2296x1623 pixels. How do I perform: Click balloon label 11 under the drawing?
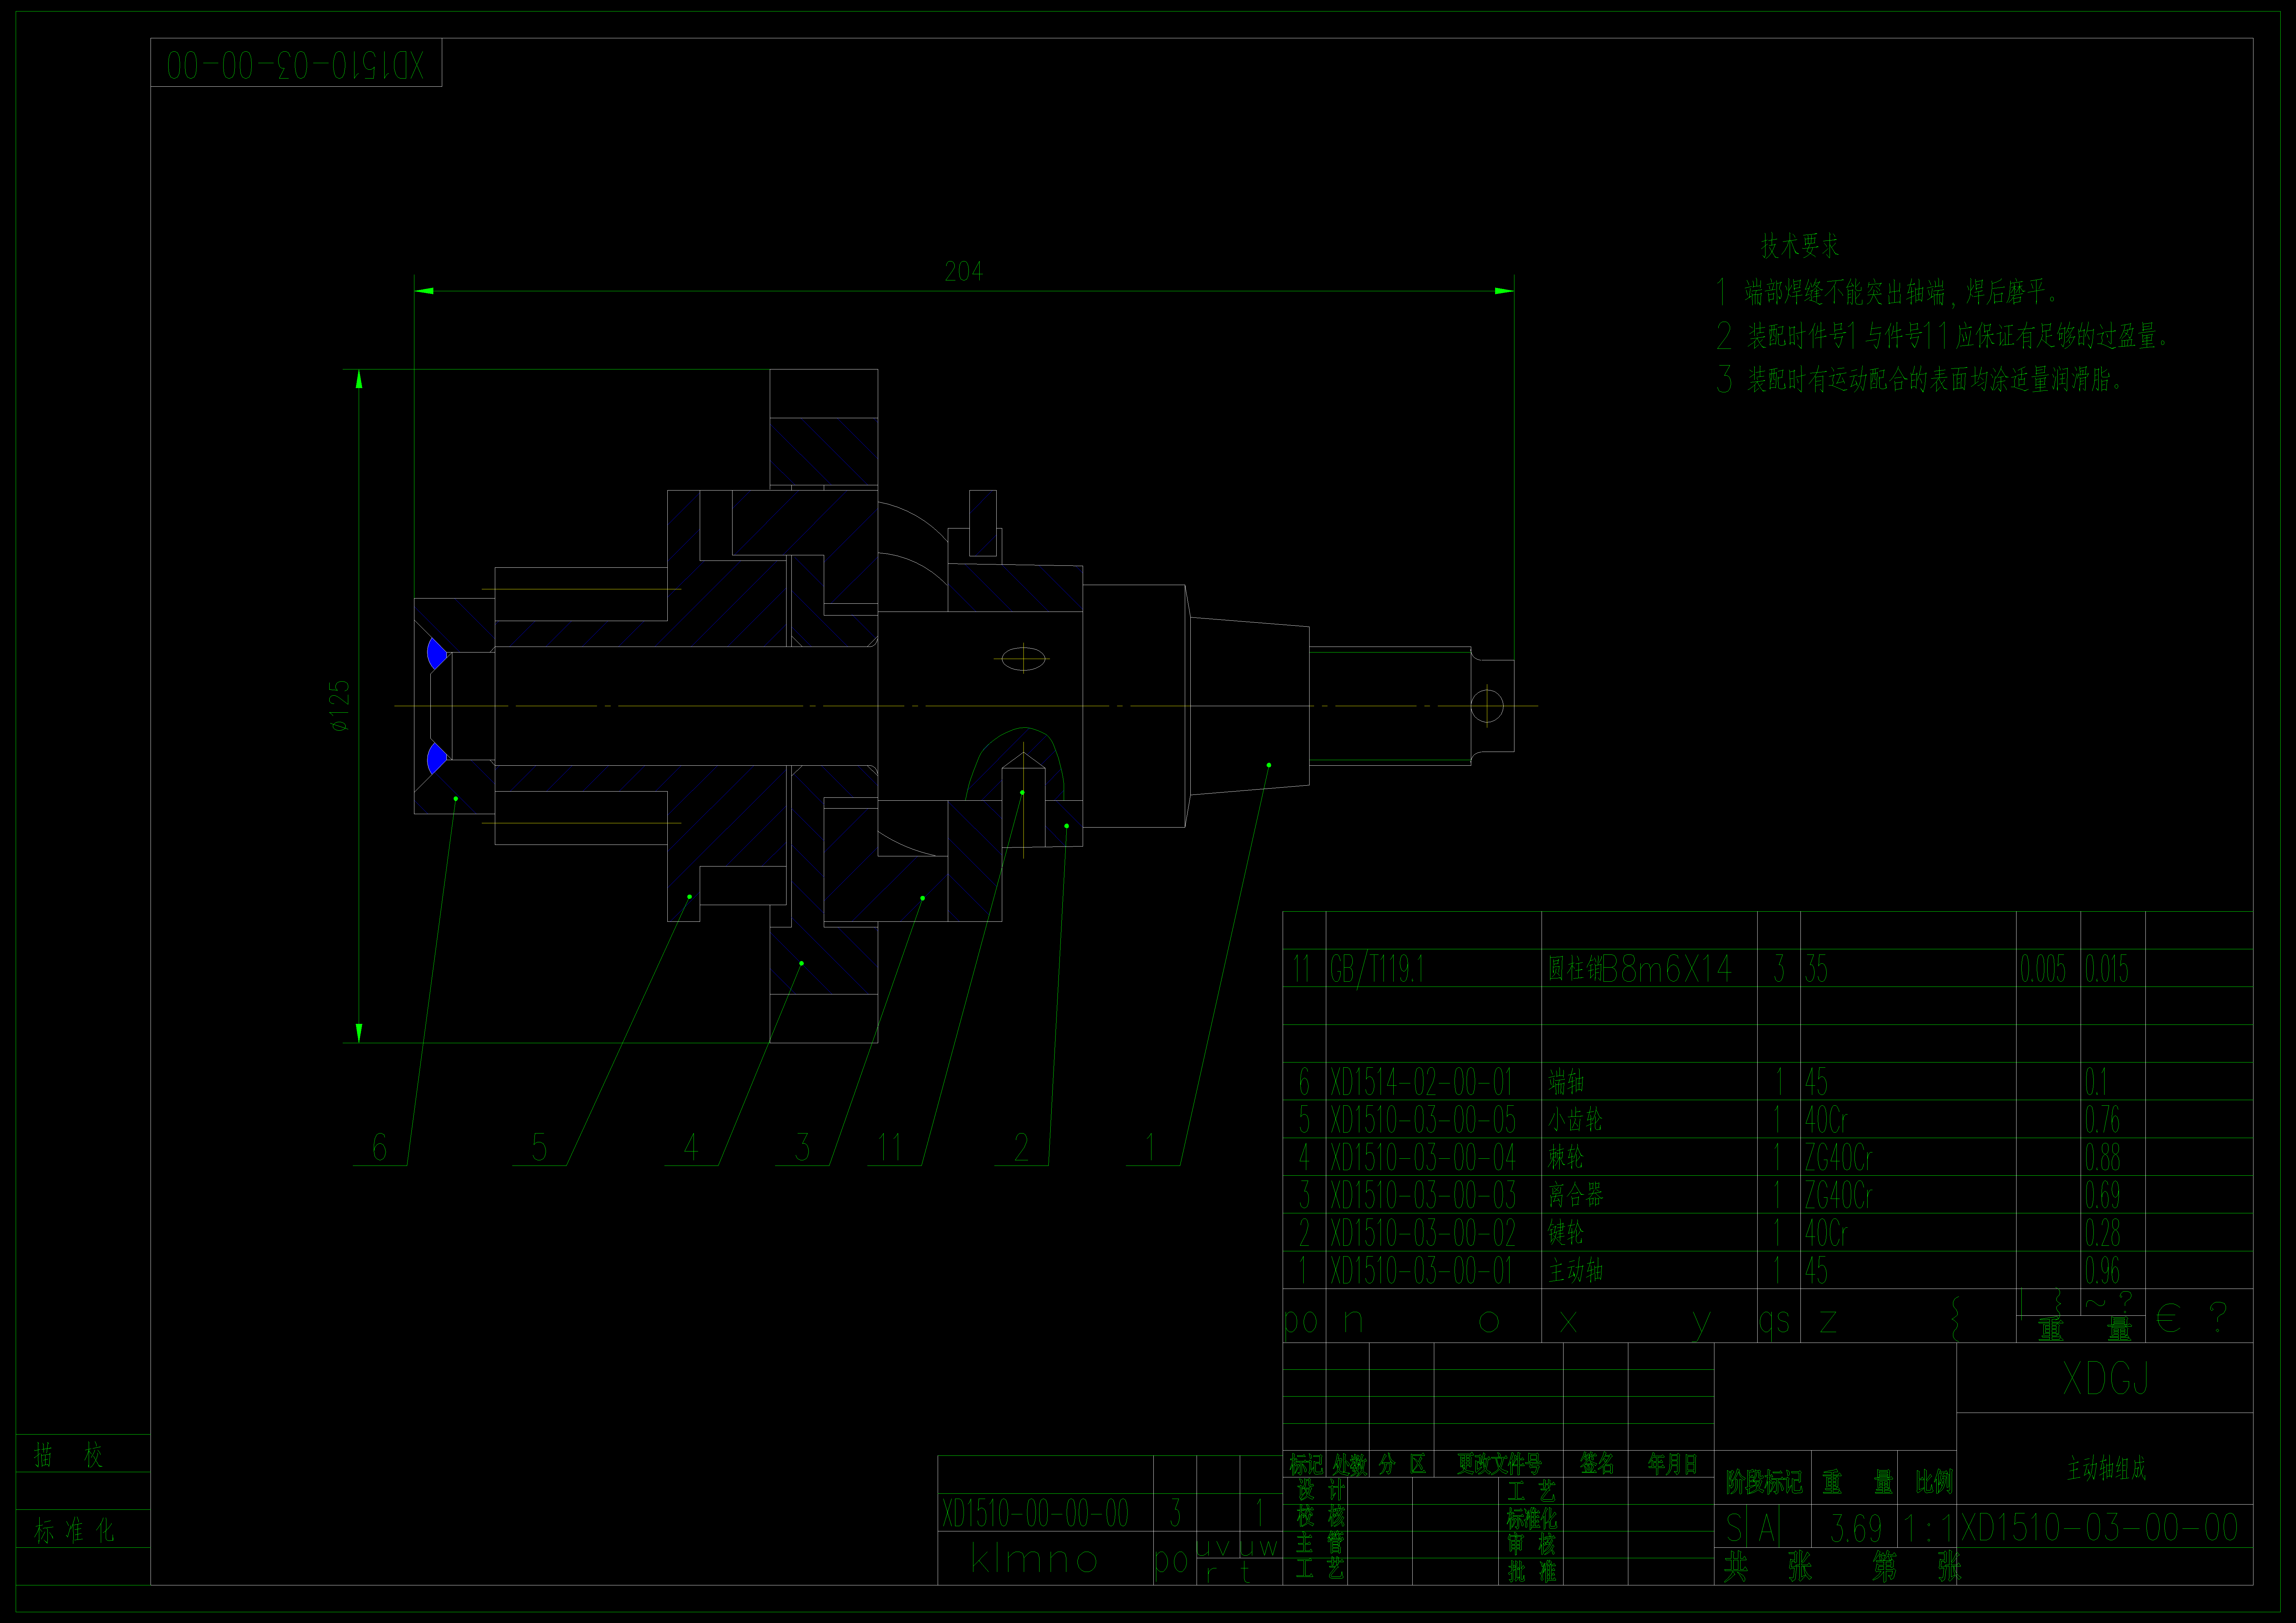890,1147
